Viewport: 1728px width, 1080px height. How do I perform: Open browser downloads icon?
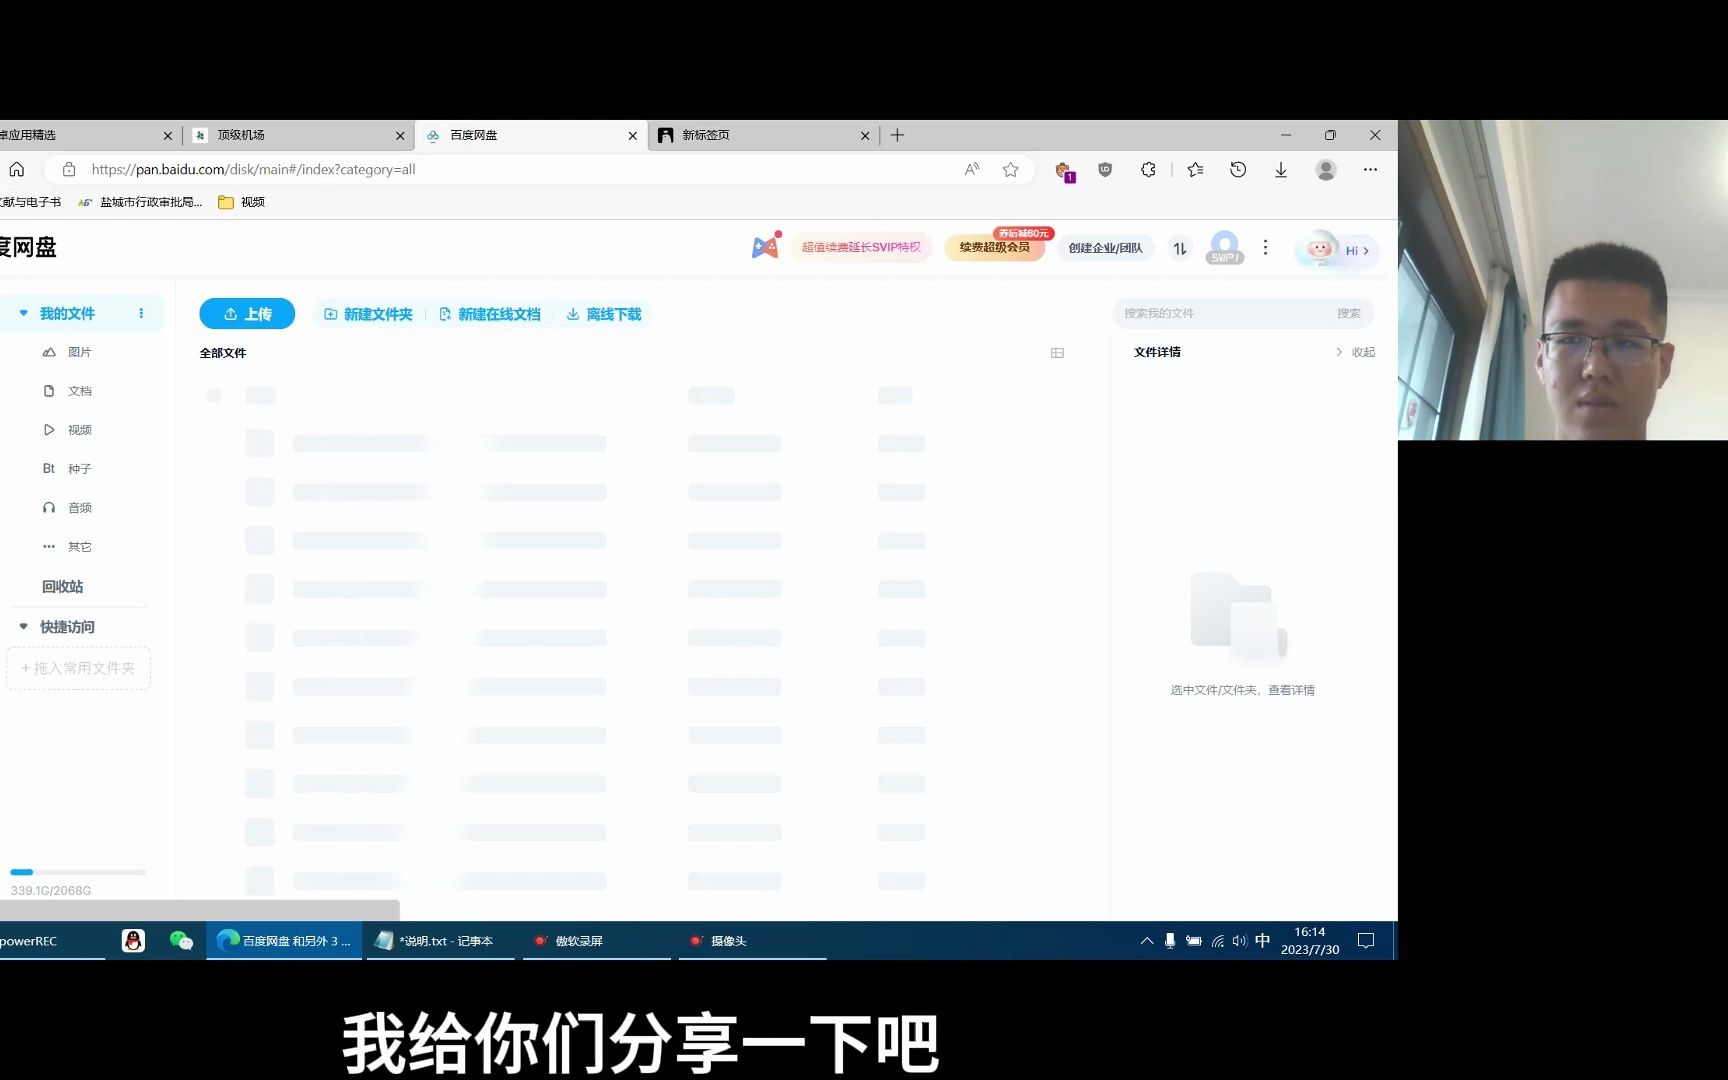tap(1281, 170)
